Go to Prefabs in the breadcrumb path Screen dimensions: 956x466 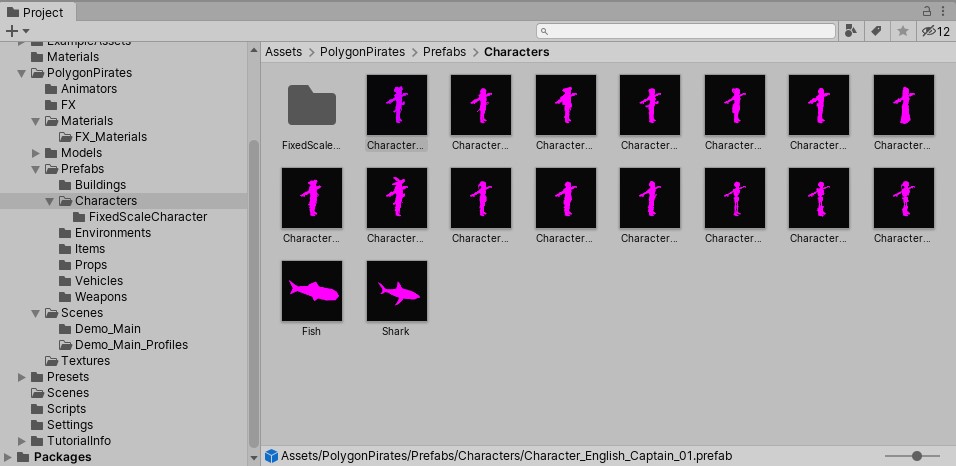(444, 52)
